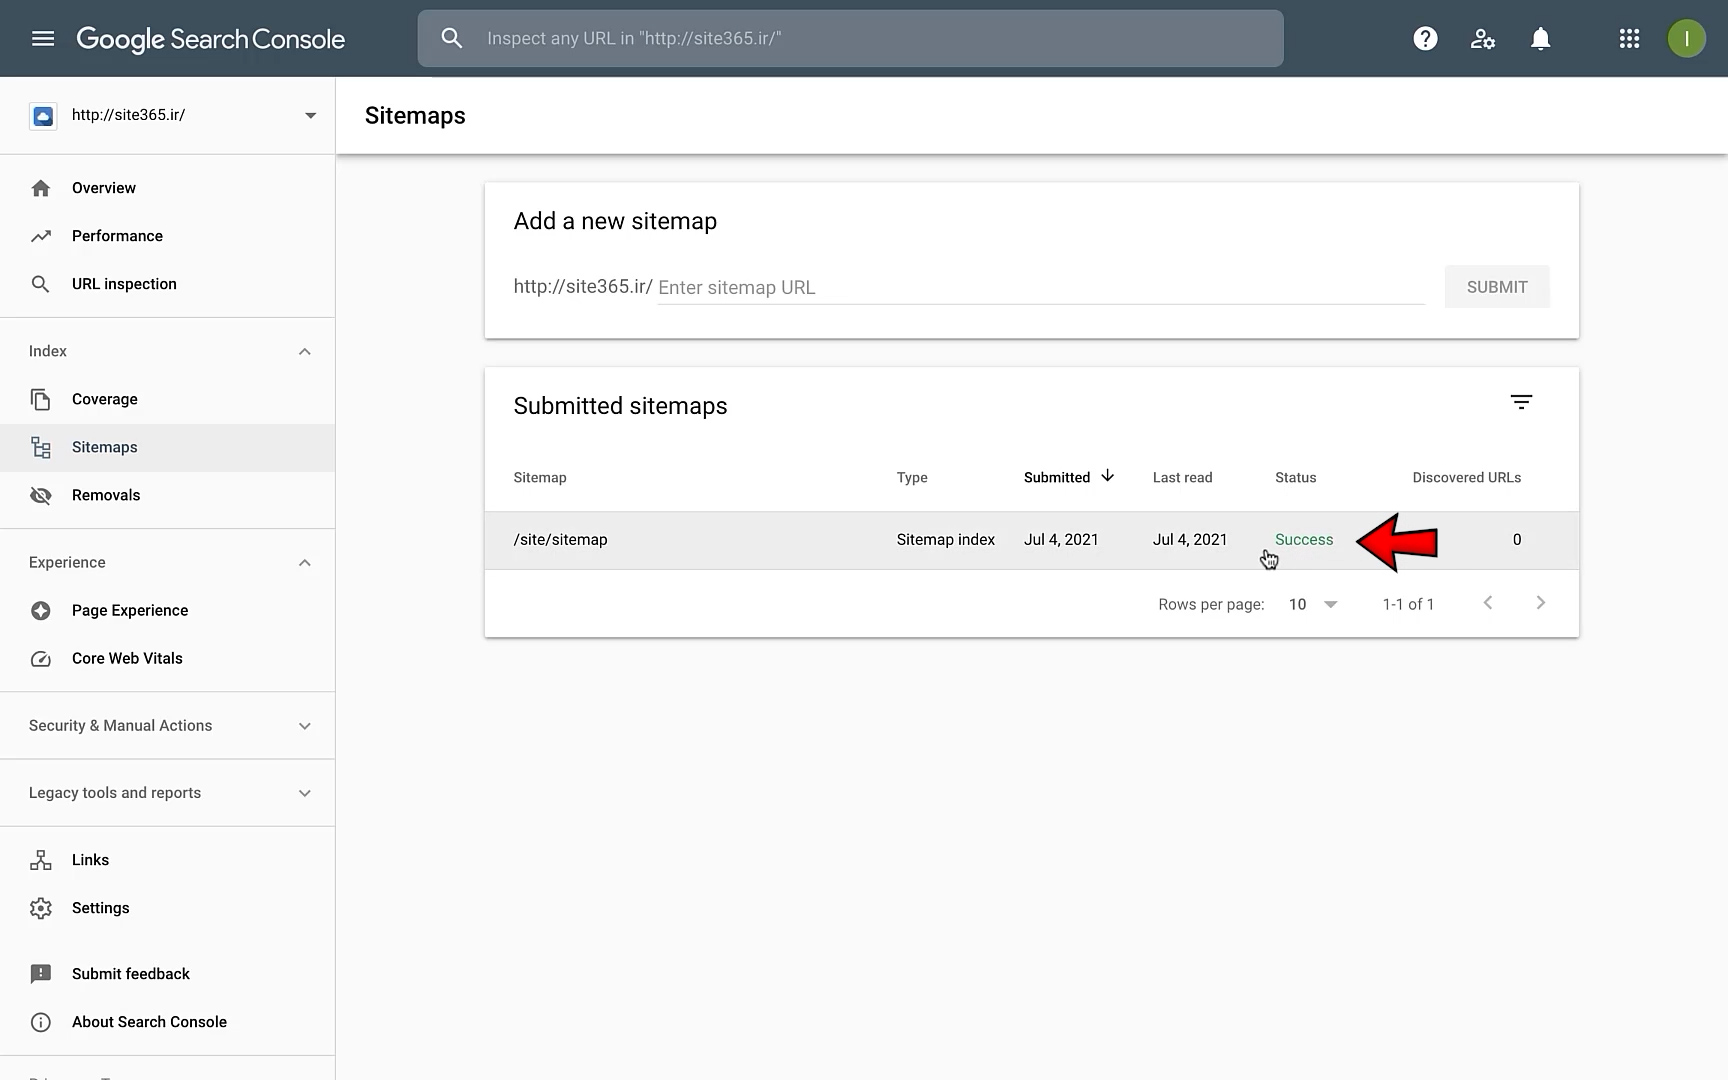Open Core Web Vitals report
This screenshot has height=1080, width=1728.
127,659
